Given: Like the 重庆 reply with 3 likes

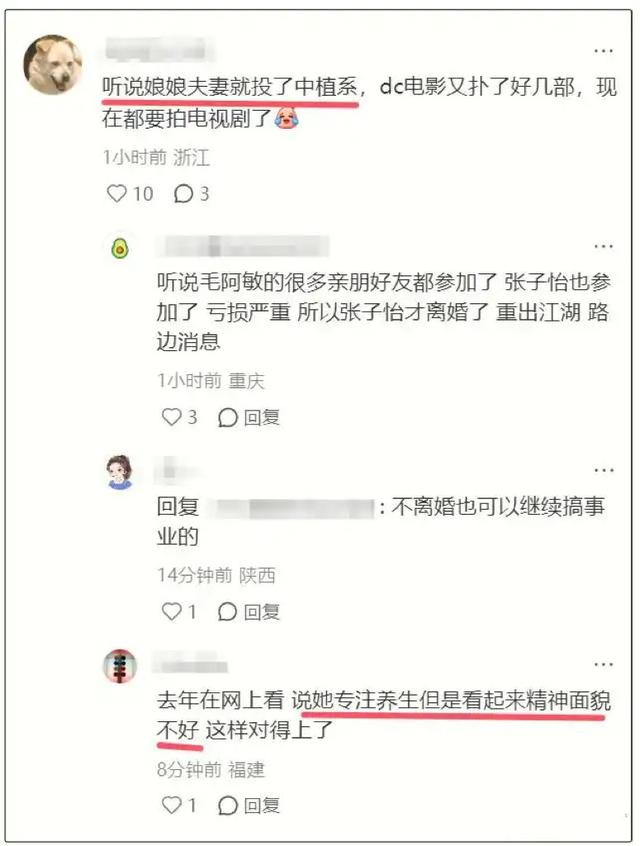Looking at the screenshot, I should point(172,417).
